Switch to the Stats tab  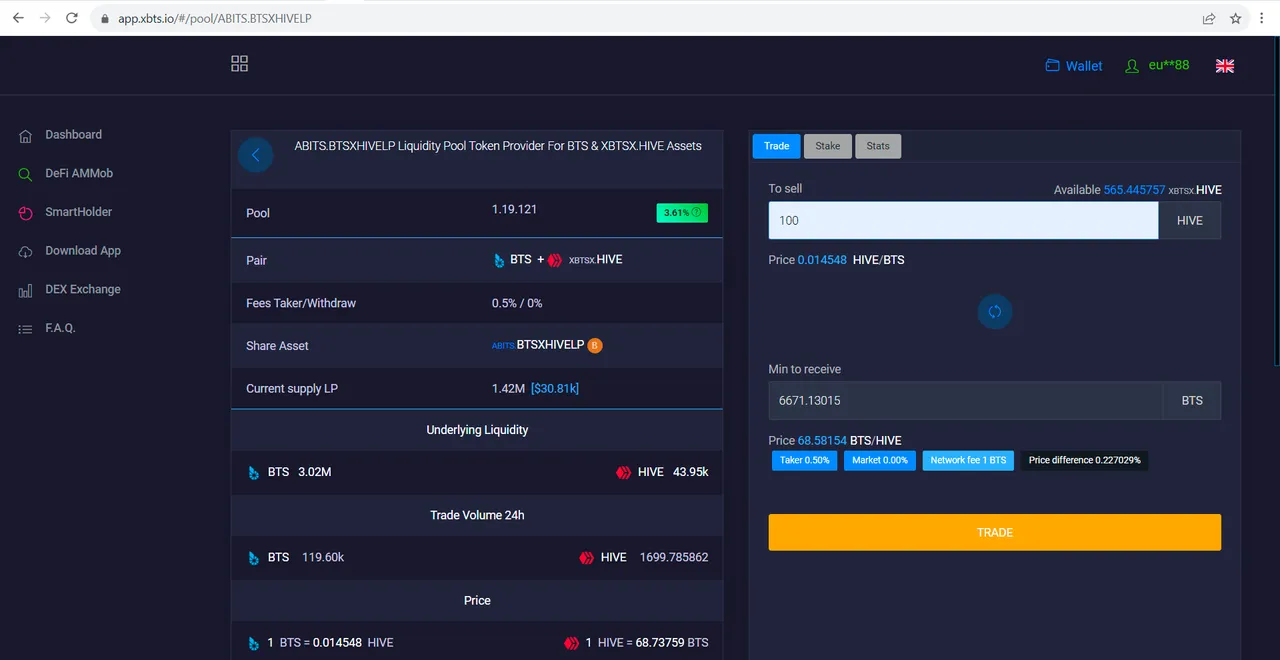point(878,146)
